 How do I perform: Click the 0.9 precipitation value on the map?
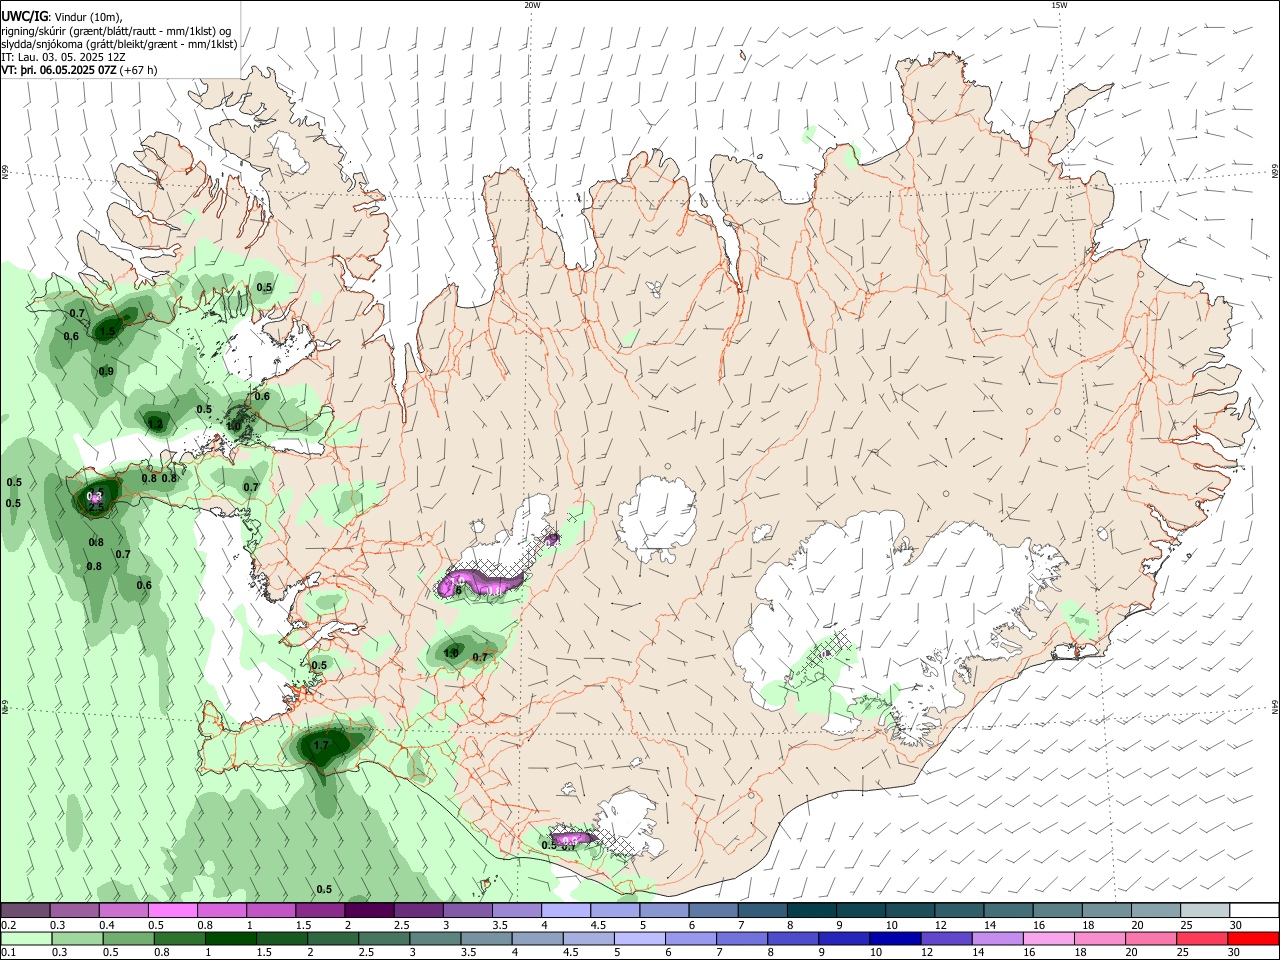[106, 372]
